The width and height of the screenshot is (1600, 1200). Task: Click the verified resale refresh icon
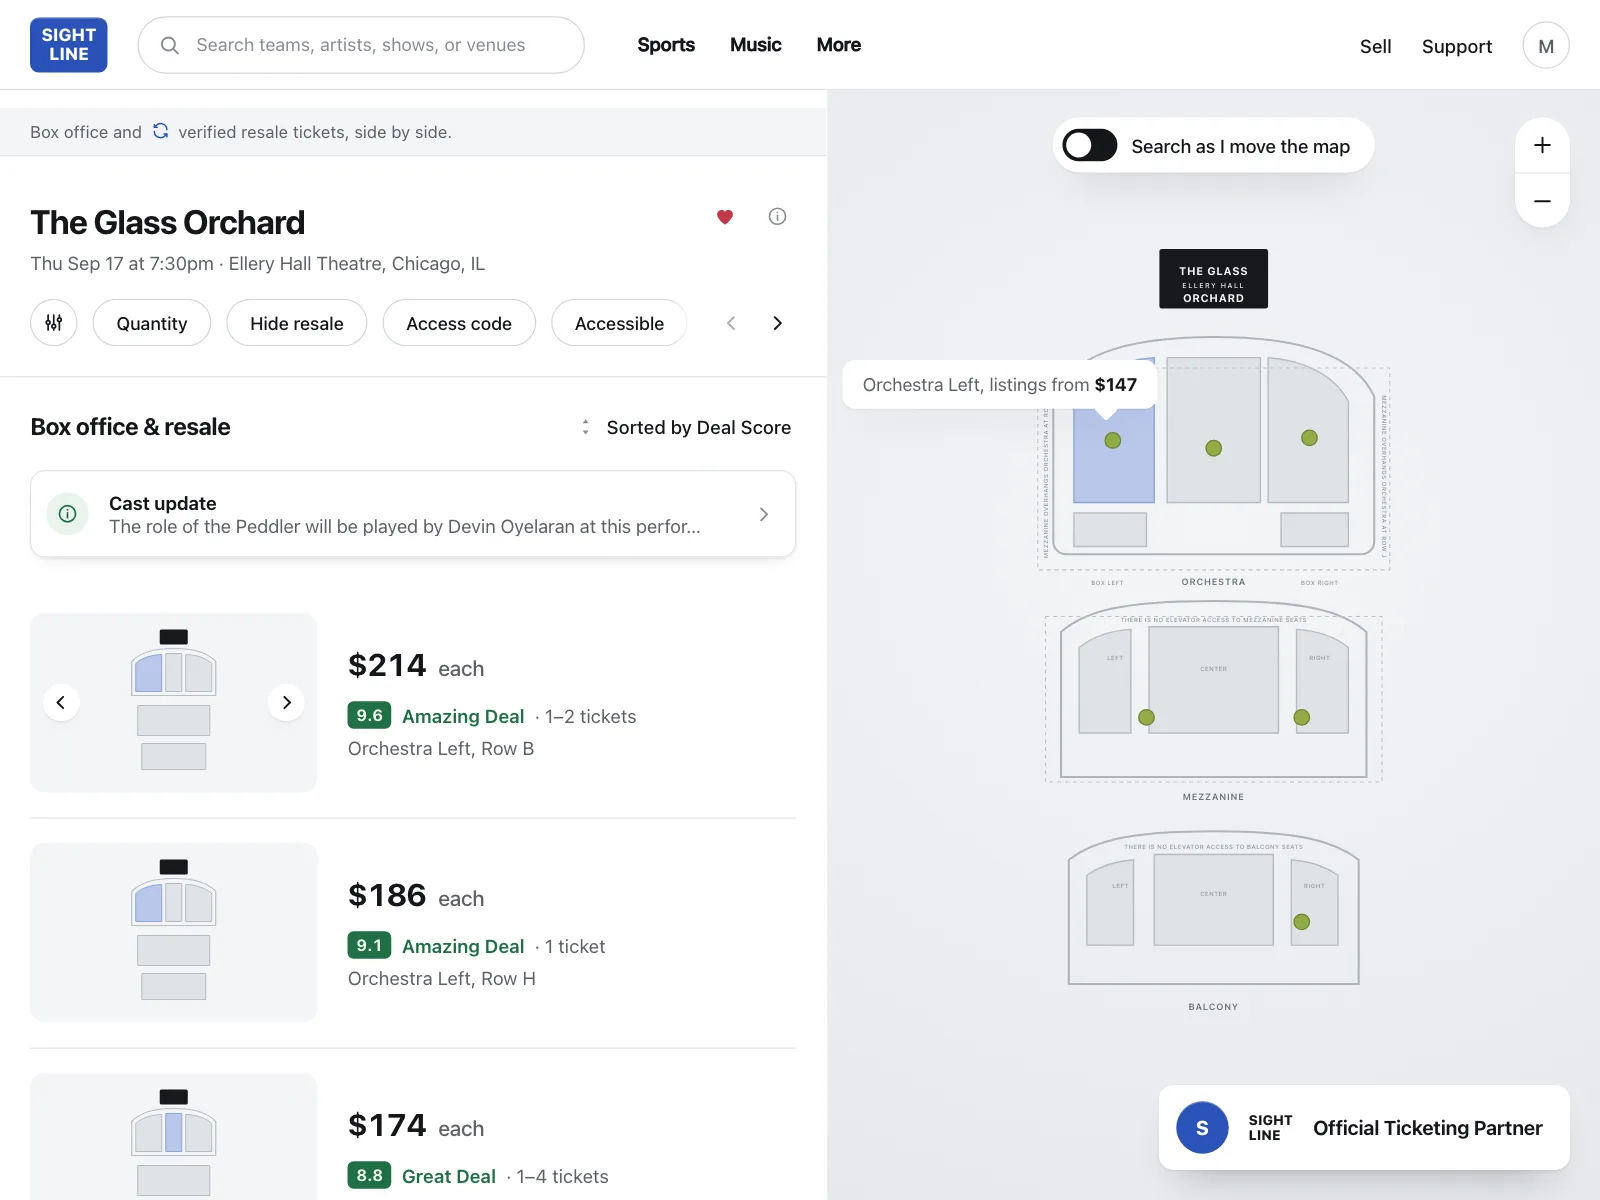[160, 131]
